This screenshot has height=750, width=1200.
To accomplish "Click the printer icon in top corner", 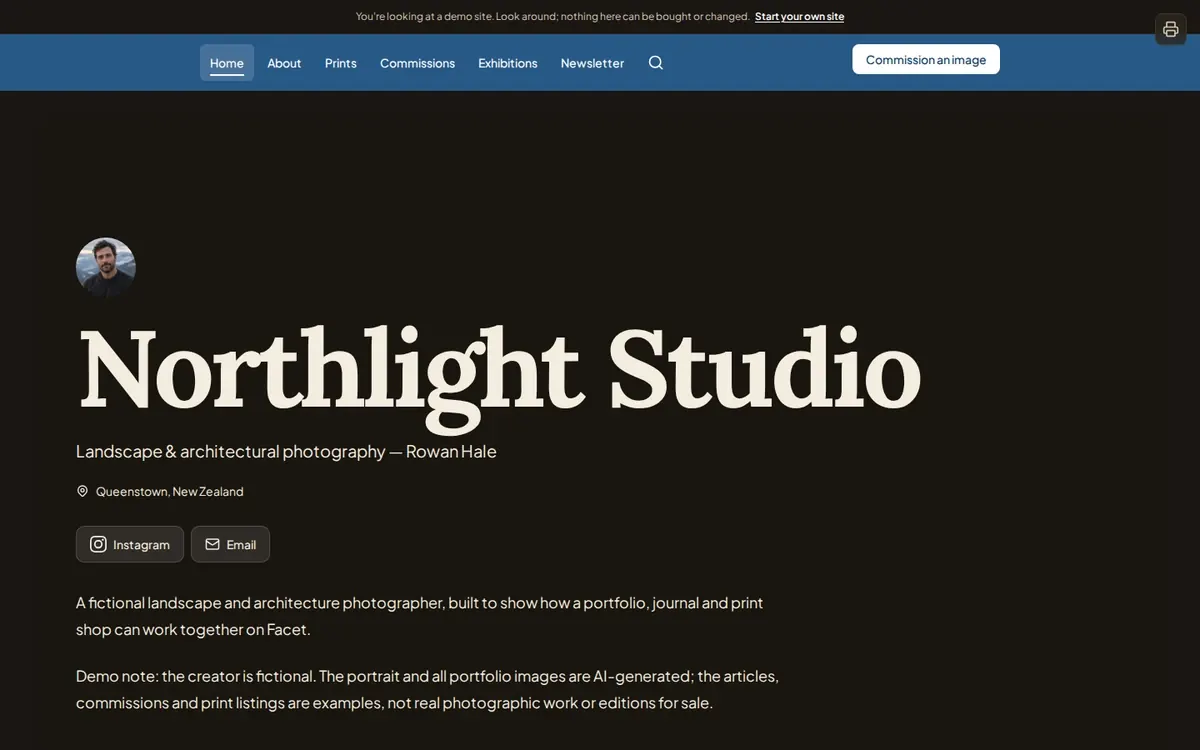I will tap(1171, 29).
